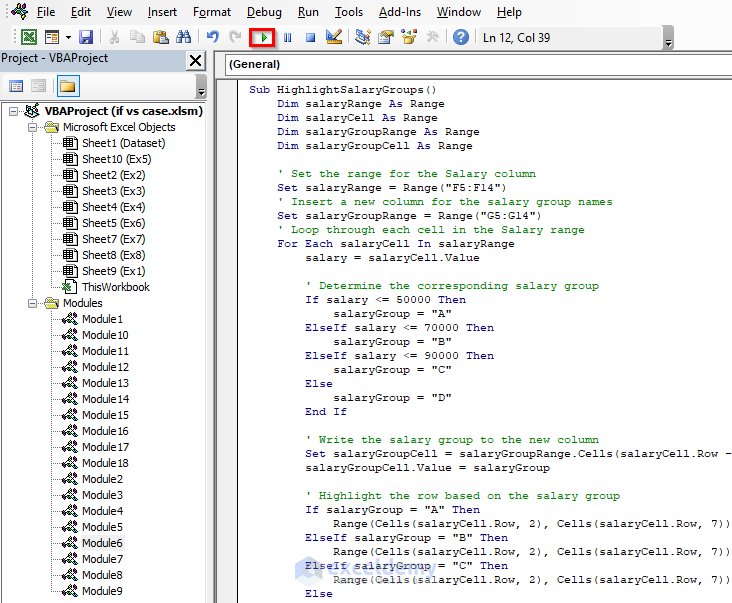Select ThisWorkbook in project tree
This screenshot has height=603, width=732.
pos(115,287)
